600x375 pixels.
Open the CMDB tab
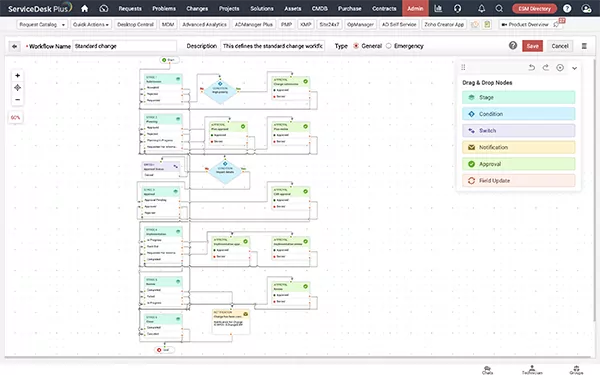coord(320,8)
